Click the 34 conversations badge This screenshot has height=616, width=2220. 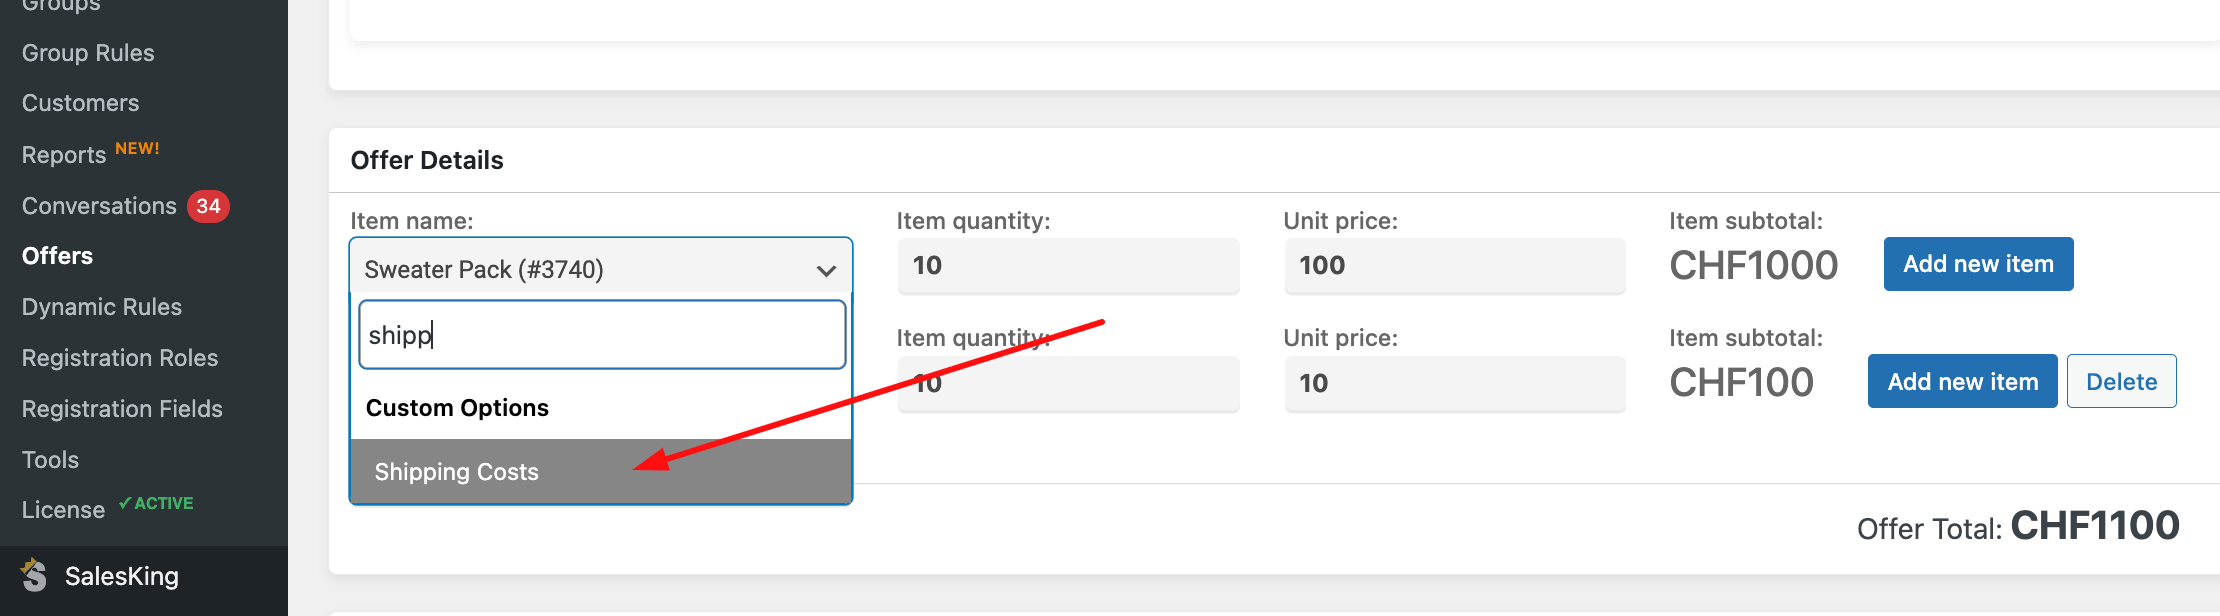coord(208,206)
